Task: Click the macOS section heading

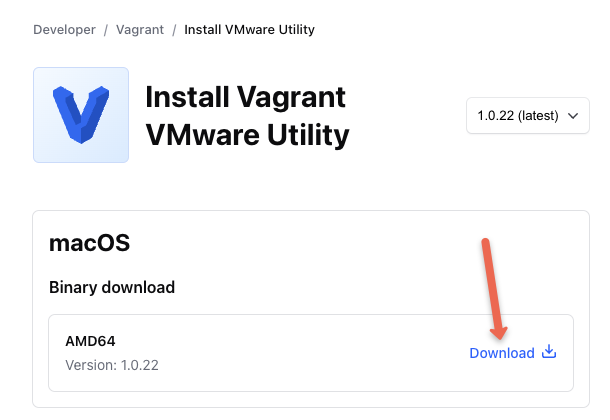Action: tap(89, 243)
